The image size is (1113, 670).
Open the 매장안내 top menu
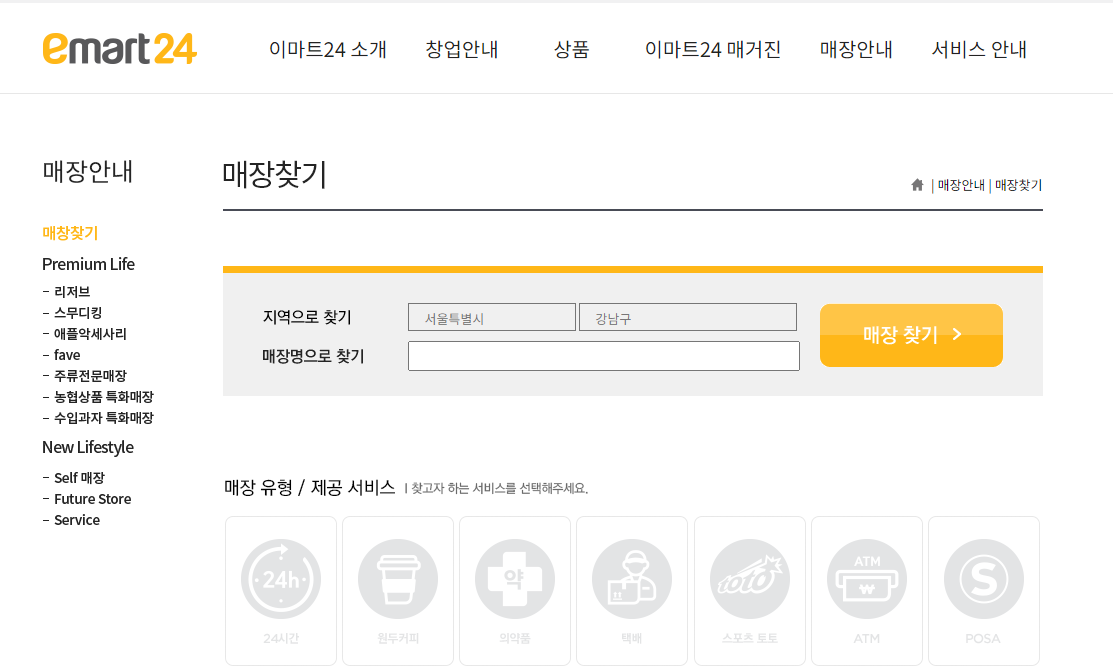(x=856, y=50)
